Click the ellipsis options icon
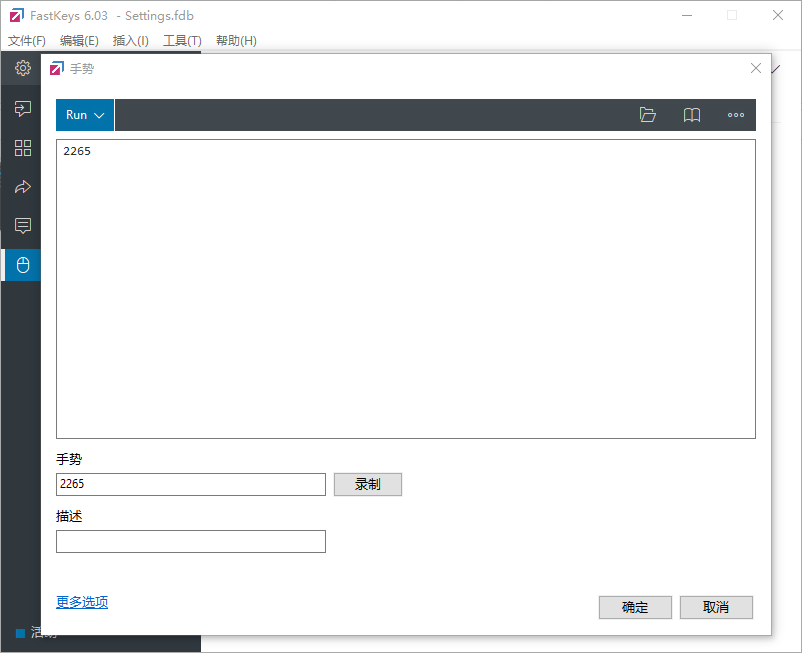This screenshot has height=653, width=802. coord(735,115)
